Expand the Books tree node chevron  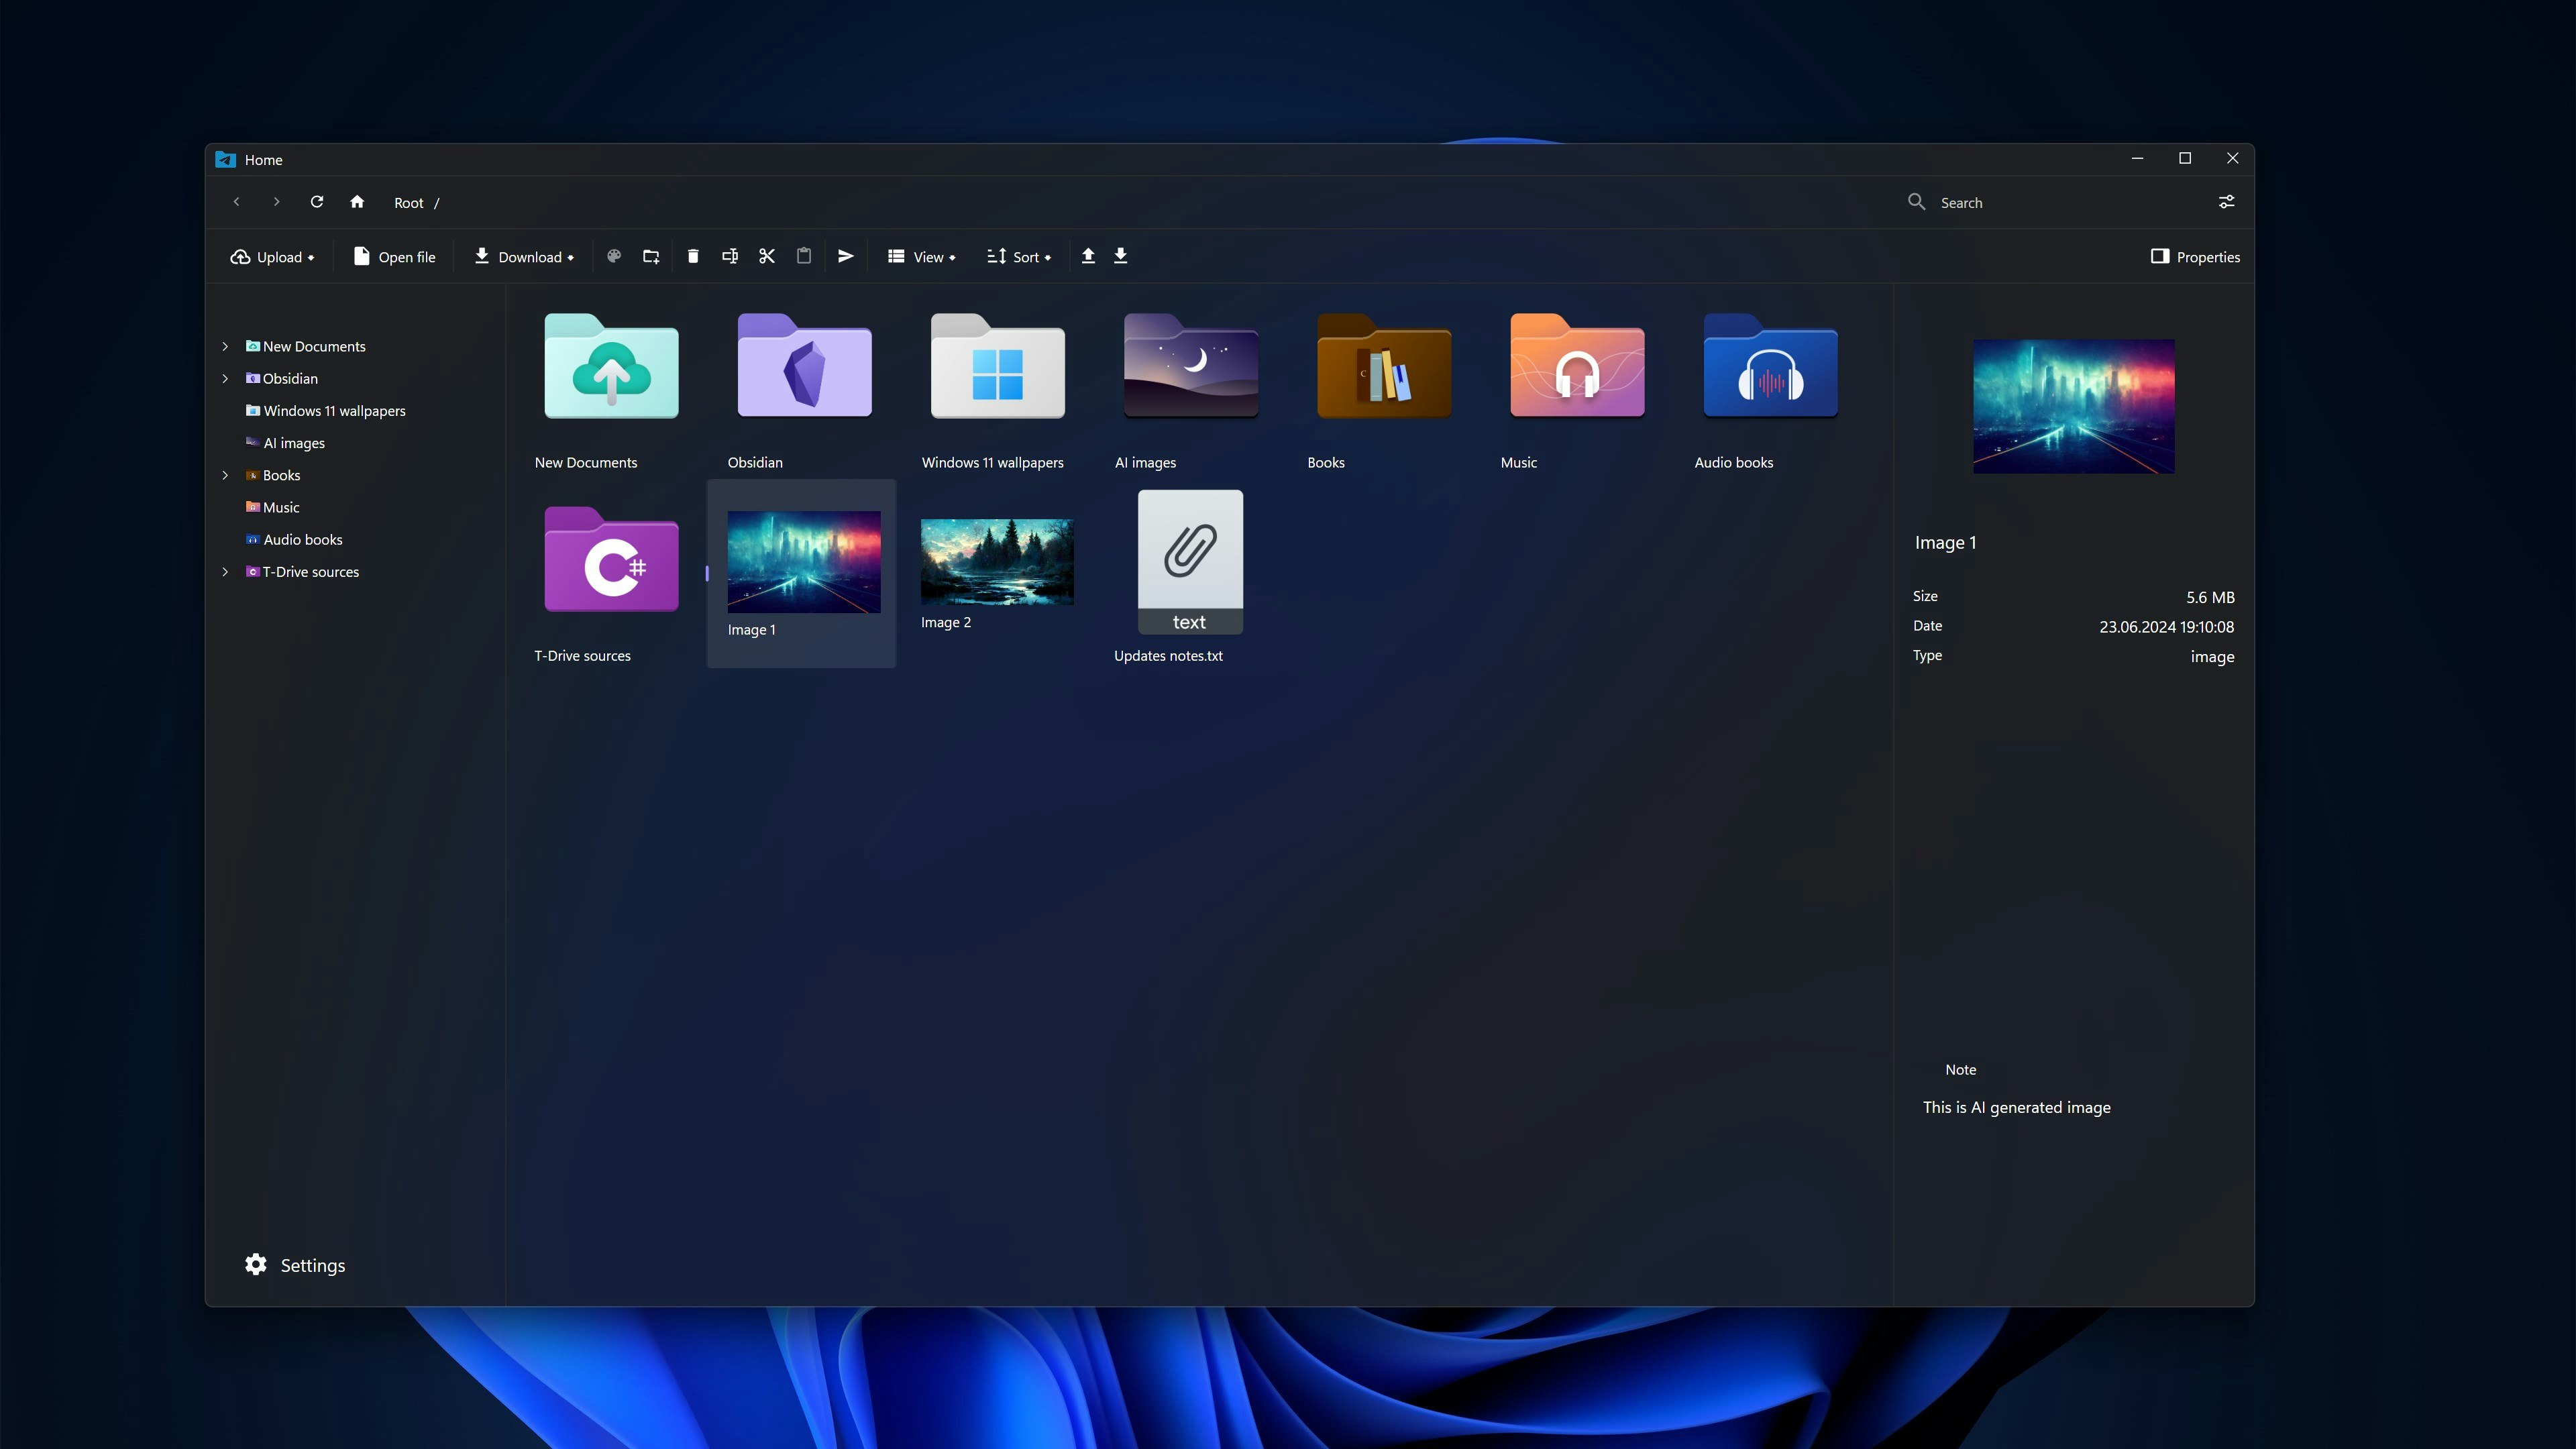point(225,475)
